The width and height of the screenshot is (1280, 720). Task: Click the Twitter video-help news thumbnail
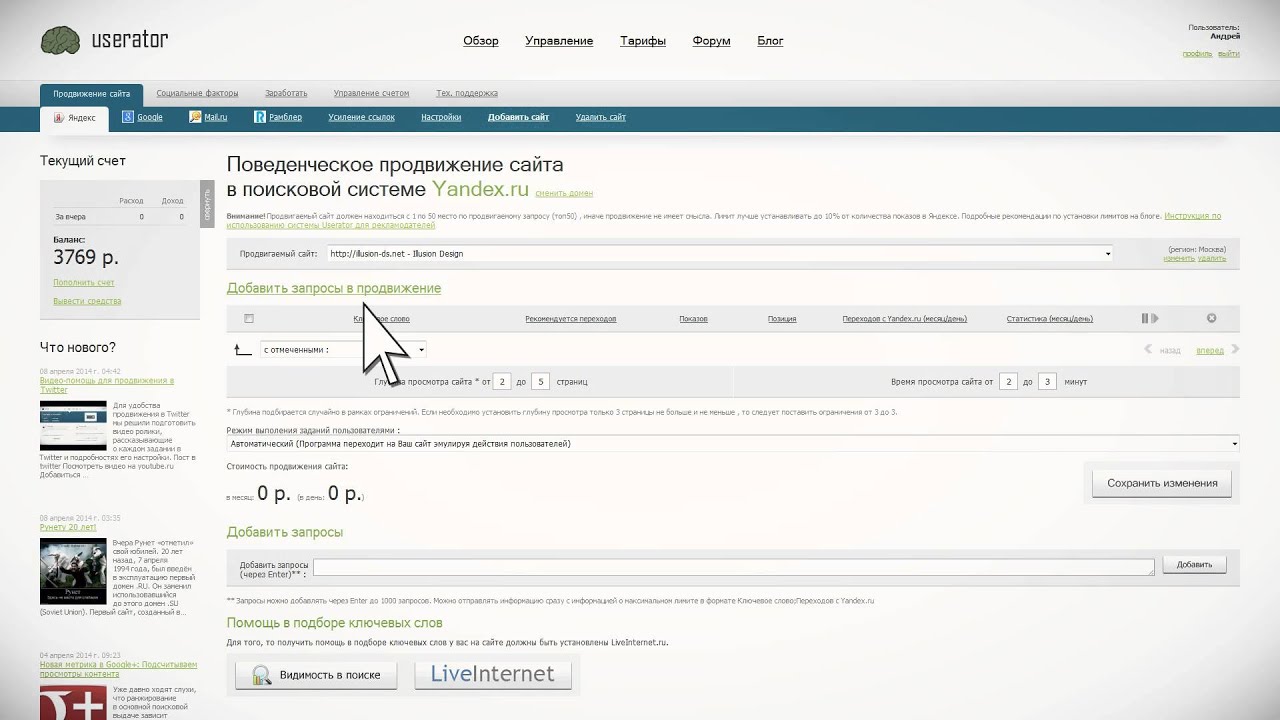click(73, 426)
